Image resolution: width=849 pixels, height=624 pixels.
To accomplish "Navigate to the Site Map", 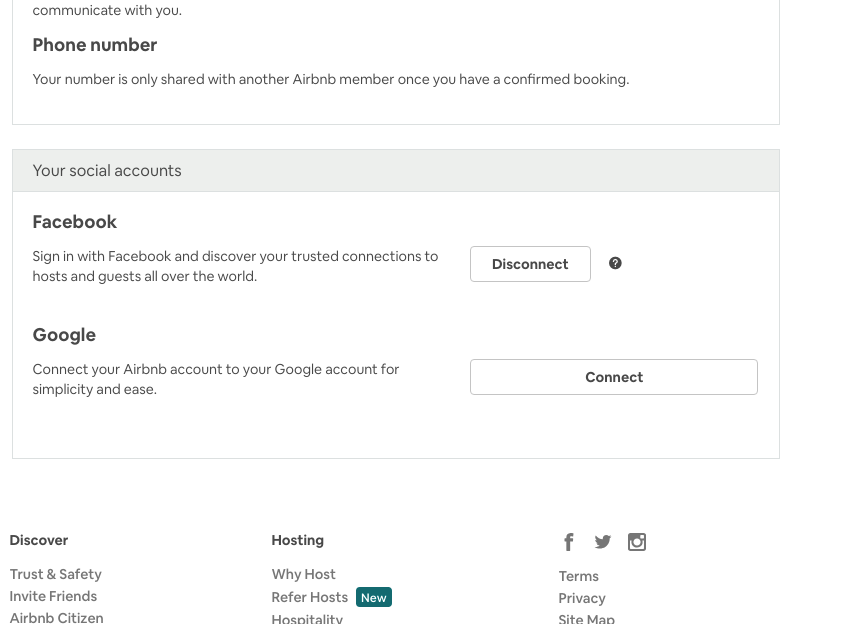I will 586,618.
